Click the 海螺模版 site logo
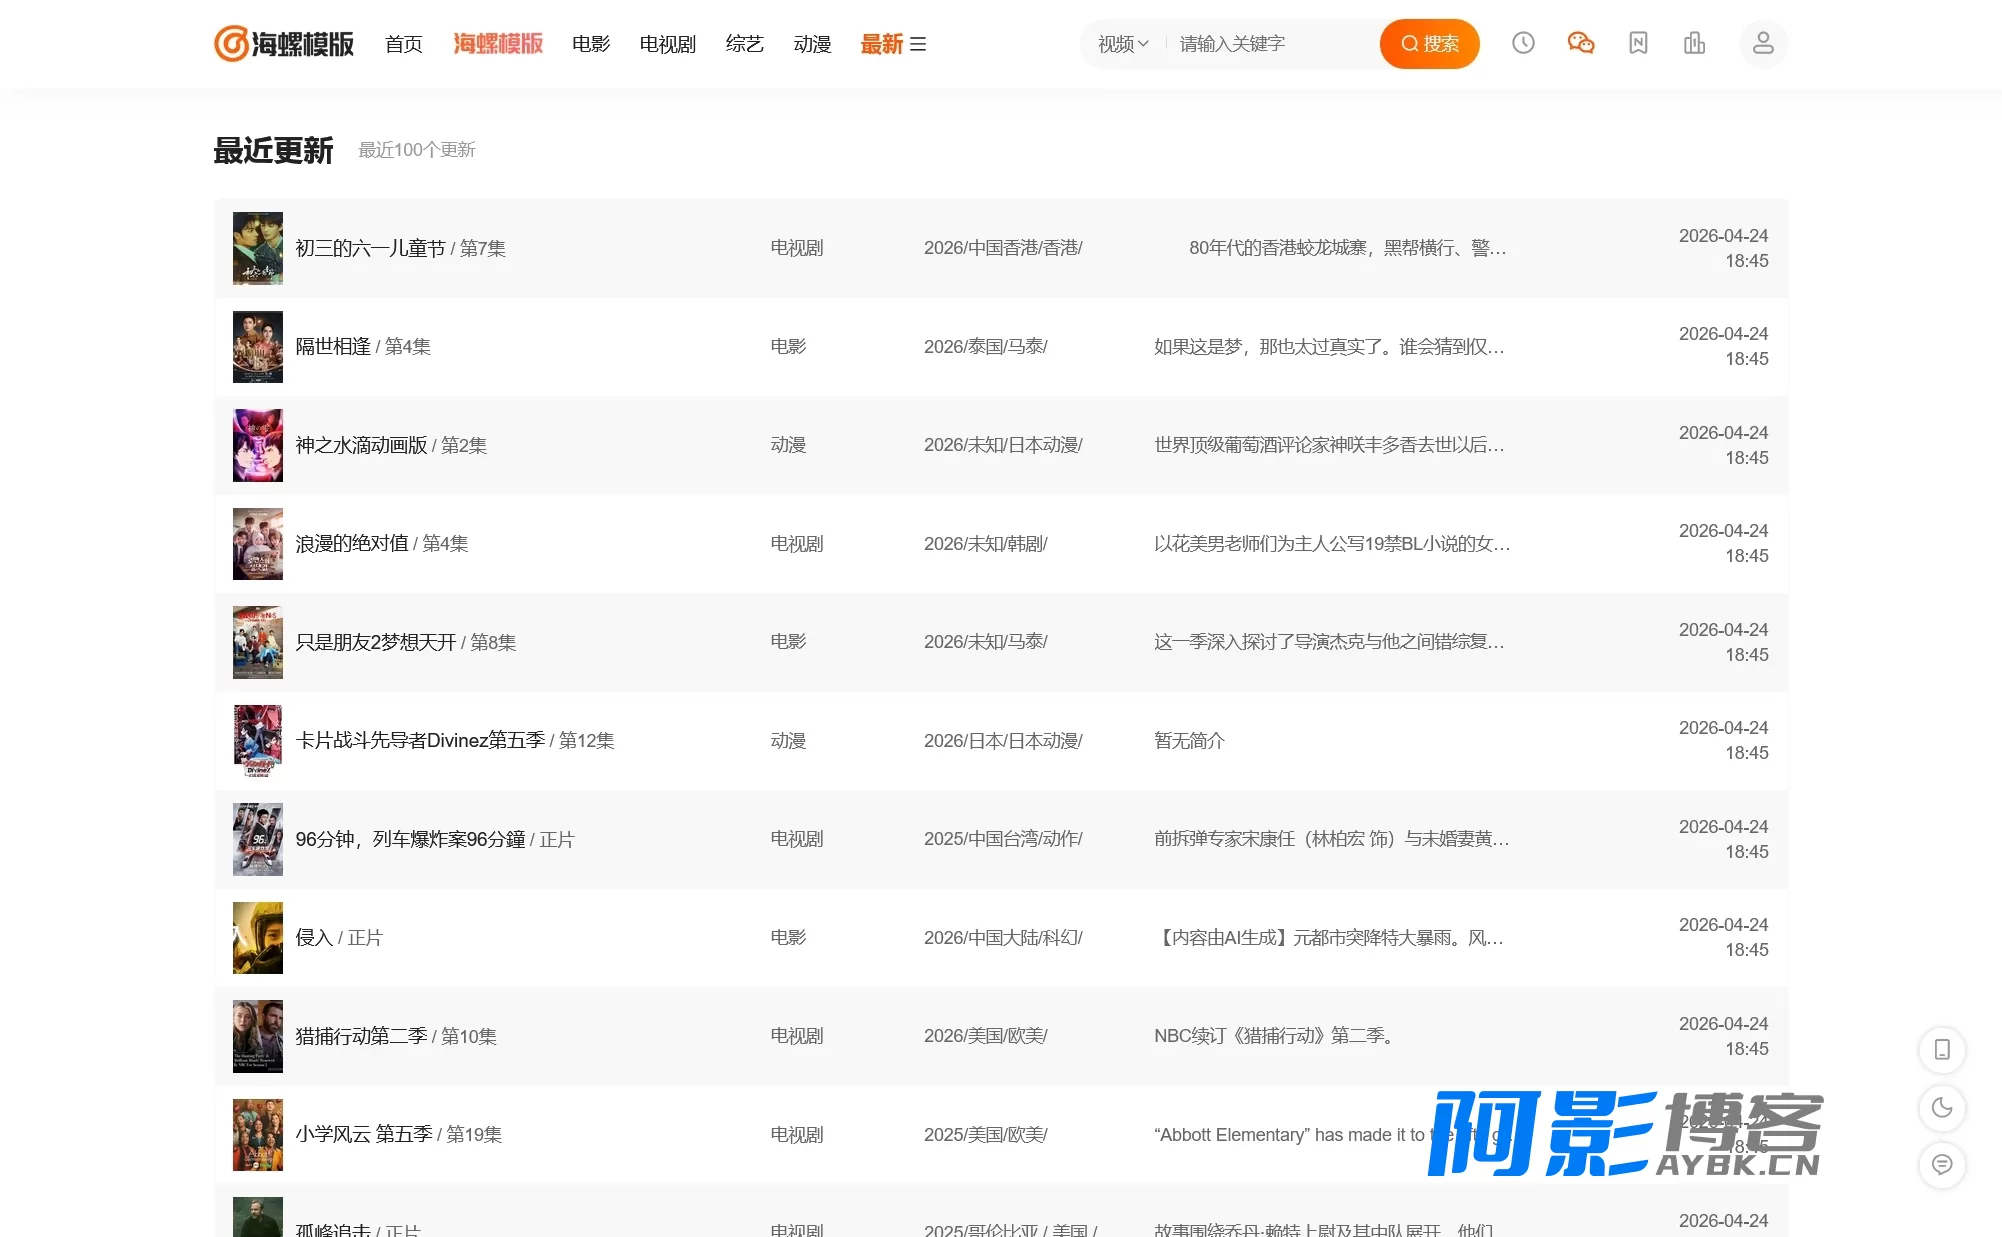 284,44
